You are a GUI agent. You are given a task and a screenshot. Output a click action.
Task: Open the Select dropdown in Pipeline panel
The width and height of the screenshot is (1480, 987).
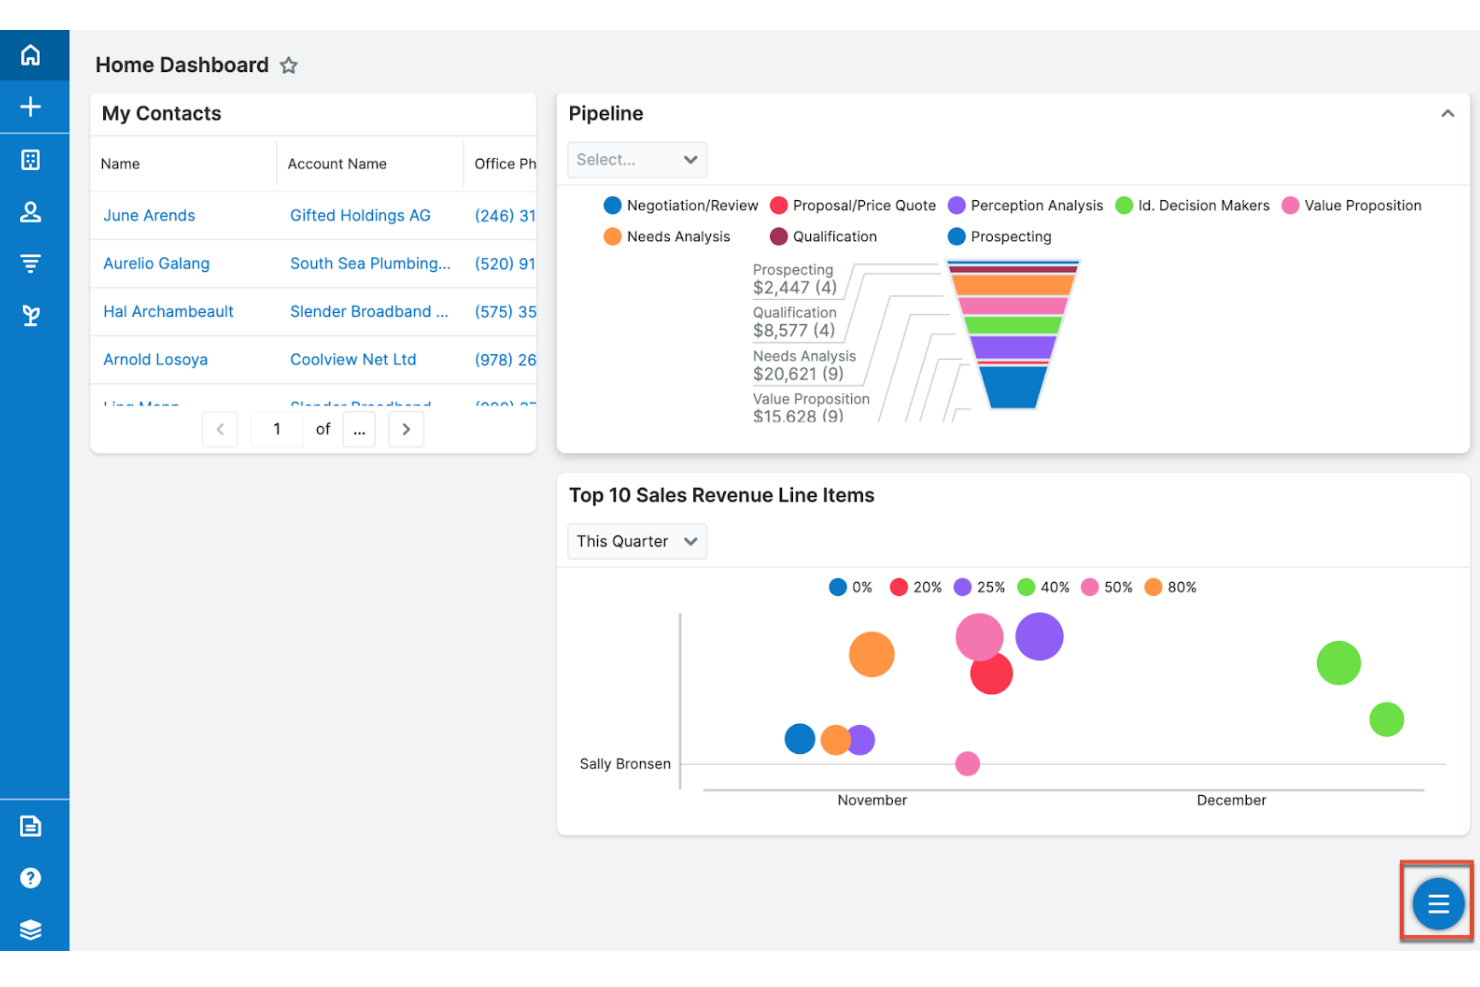coord(637,159)
